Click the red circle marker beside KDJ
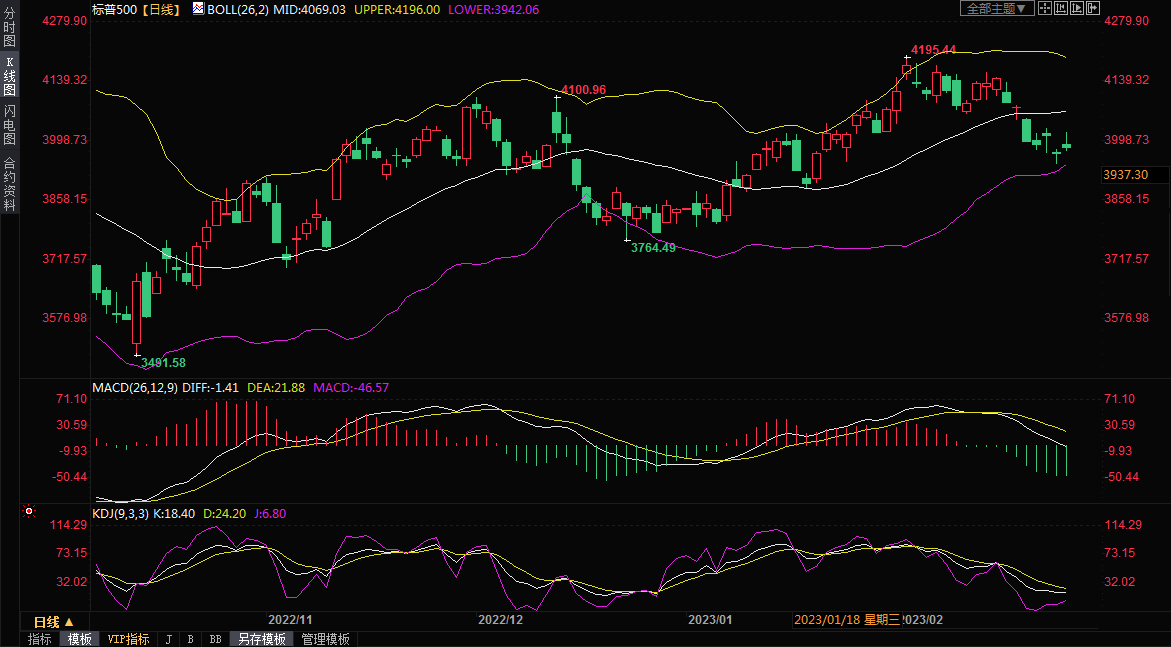 point(29,511)
